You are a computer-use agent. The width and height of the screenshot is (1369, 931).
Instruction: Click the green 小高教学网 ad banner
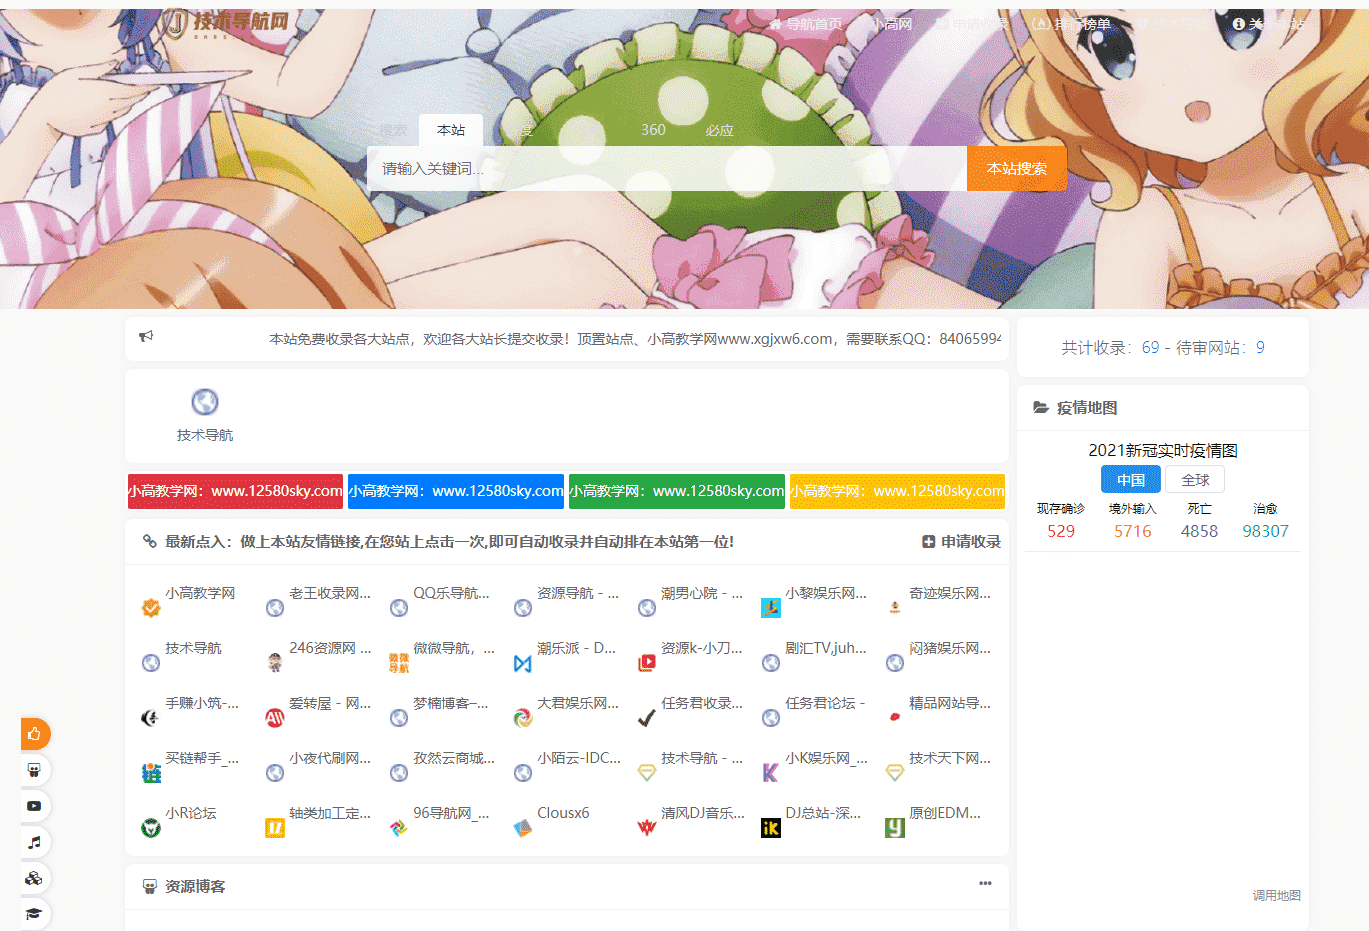pos(677,491)
